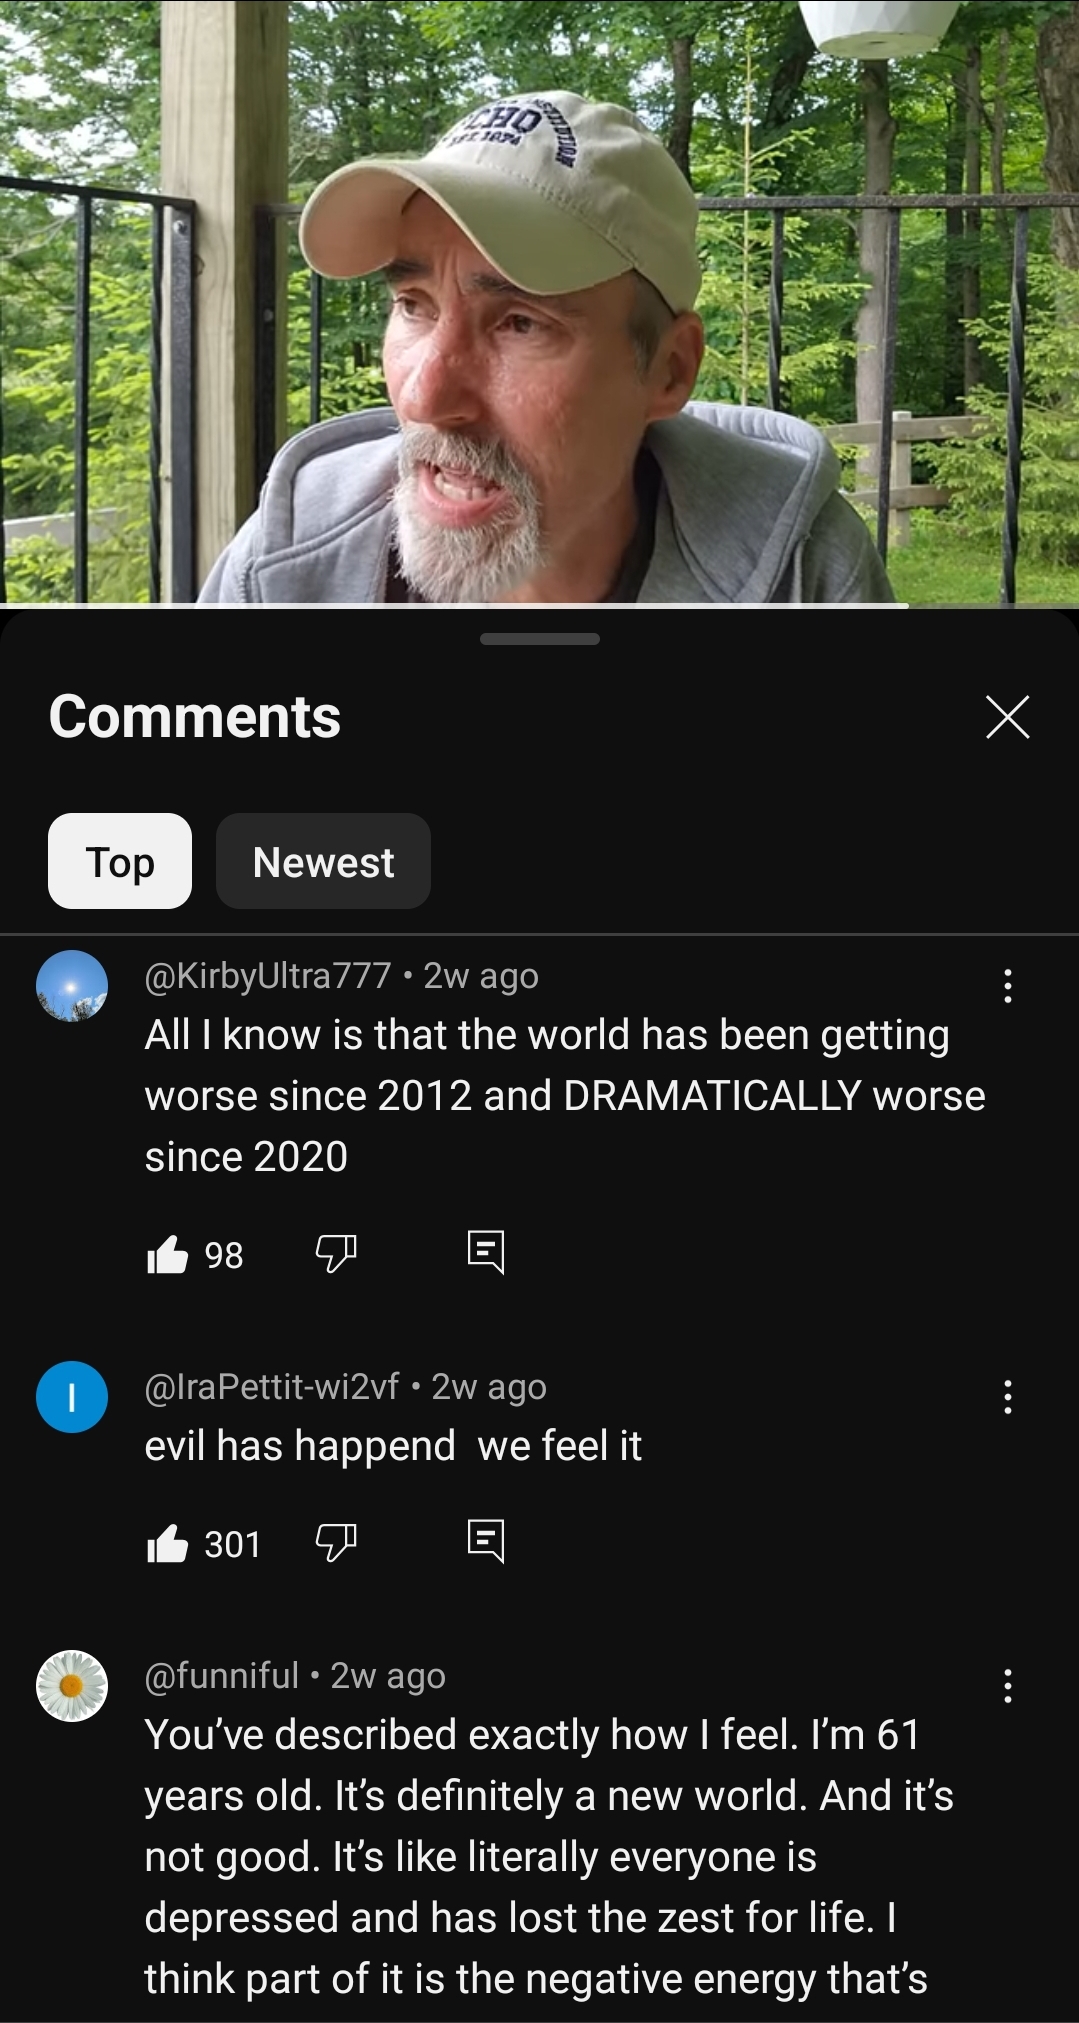This screenshot has height=2023, width=1079.
Task: Switch to the Top comments tab
Action: (x=120, y=861)
